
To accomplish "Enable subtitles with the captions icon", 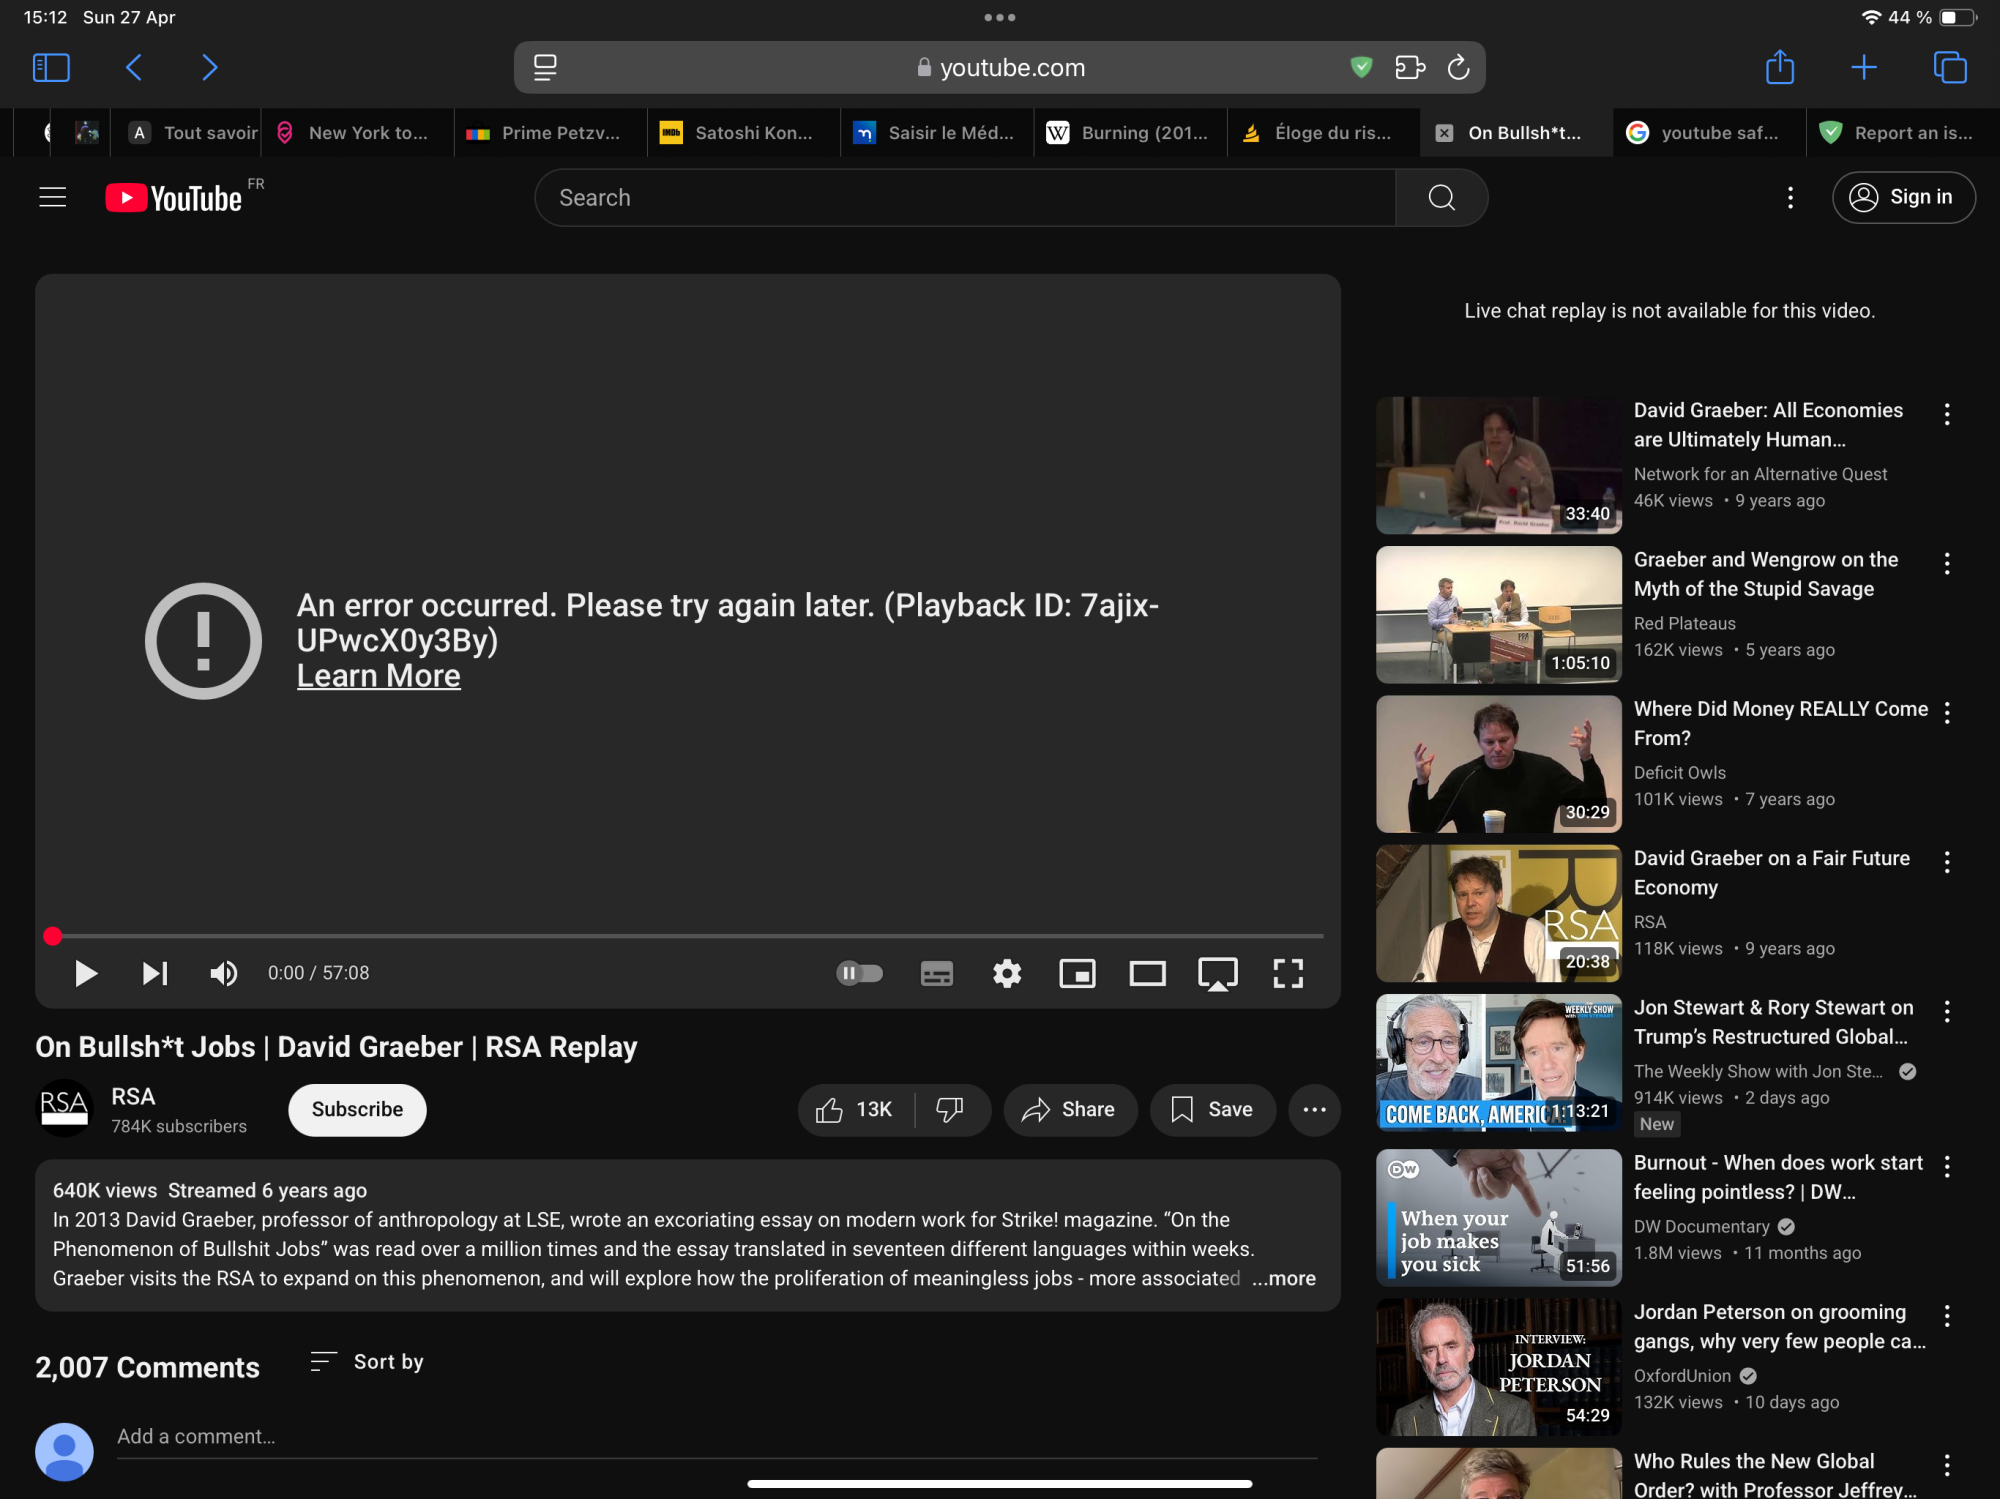I will click(936, 973).
